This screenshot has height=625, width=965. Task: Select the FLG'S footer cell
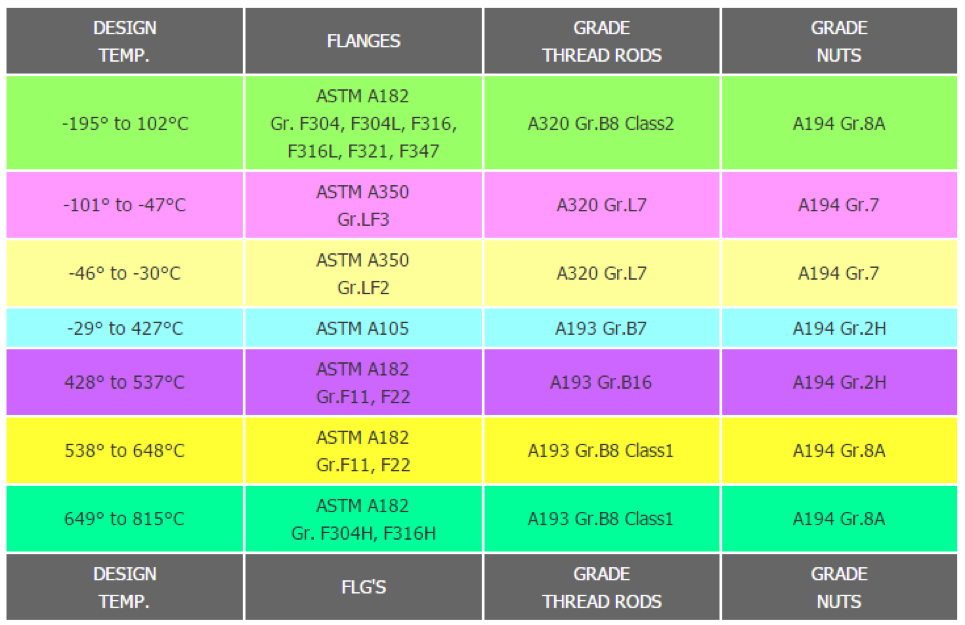point(363,587)
